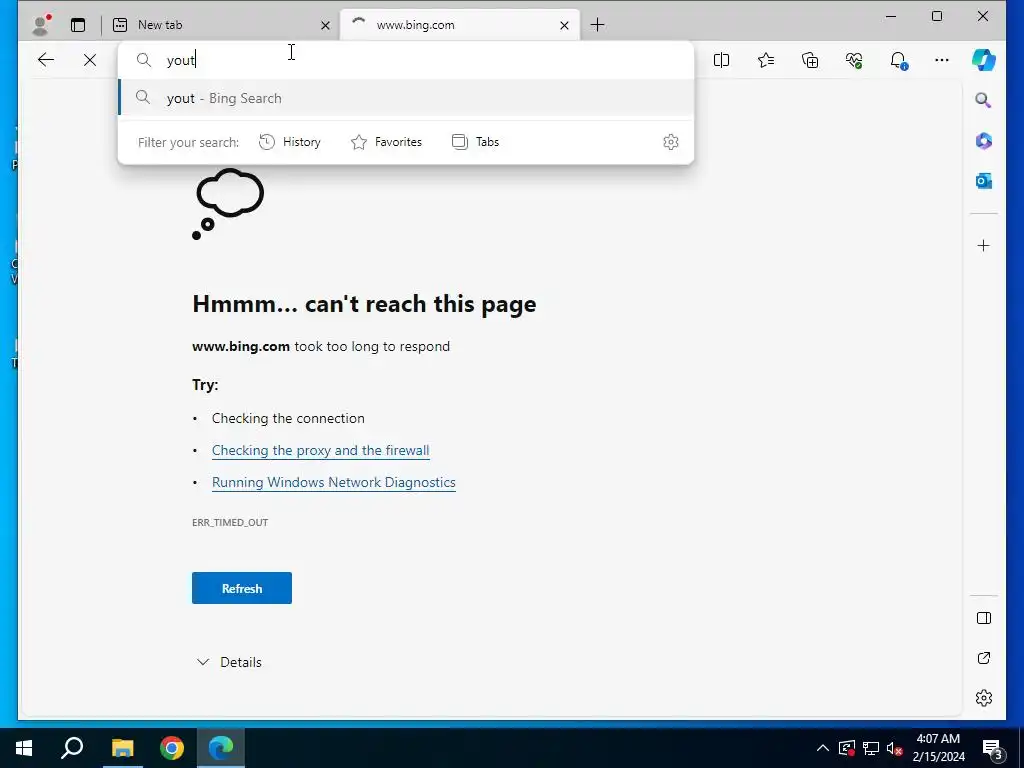Image resolution: width=1024 pixels, height=768 pixels.
Task: Open the Favorites list icon
Action: pos(766,60)
